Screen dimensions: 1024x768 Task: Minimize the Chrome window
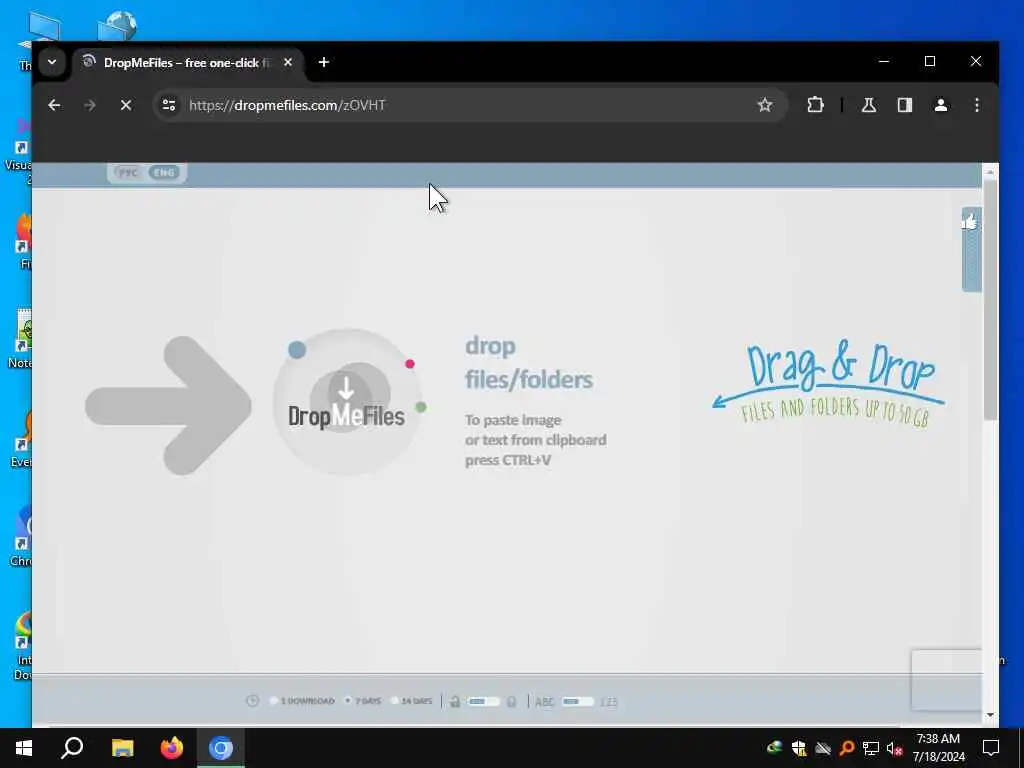[x=884, y=61]
